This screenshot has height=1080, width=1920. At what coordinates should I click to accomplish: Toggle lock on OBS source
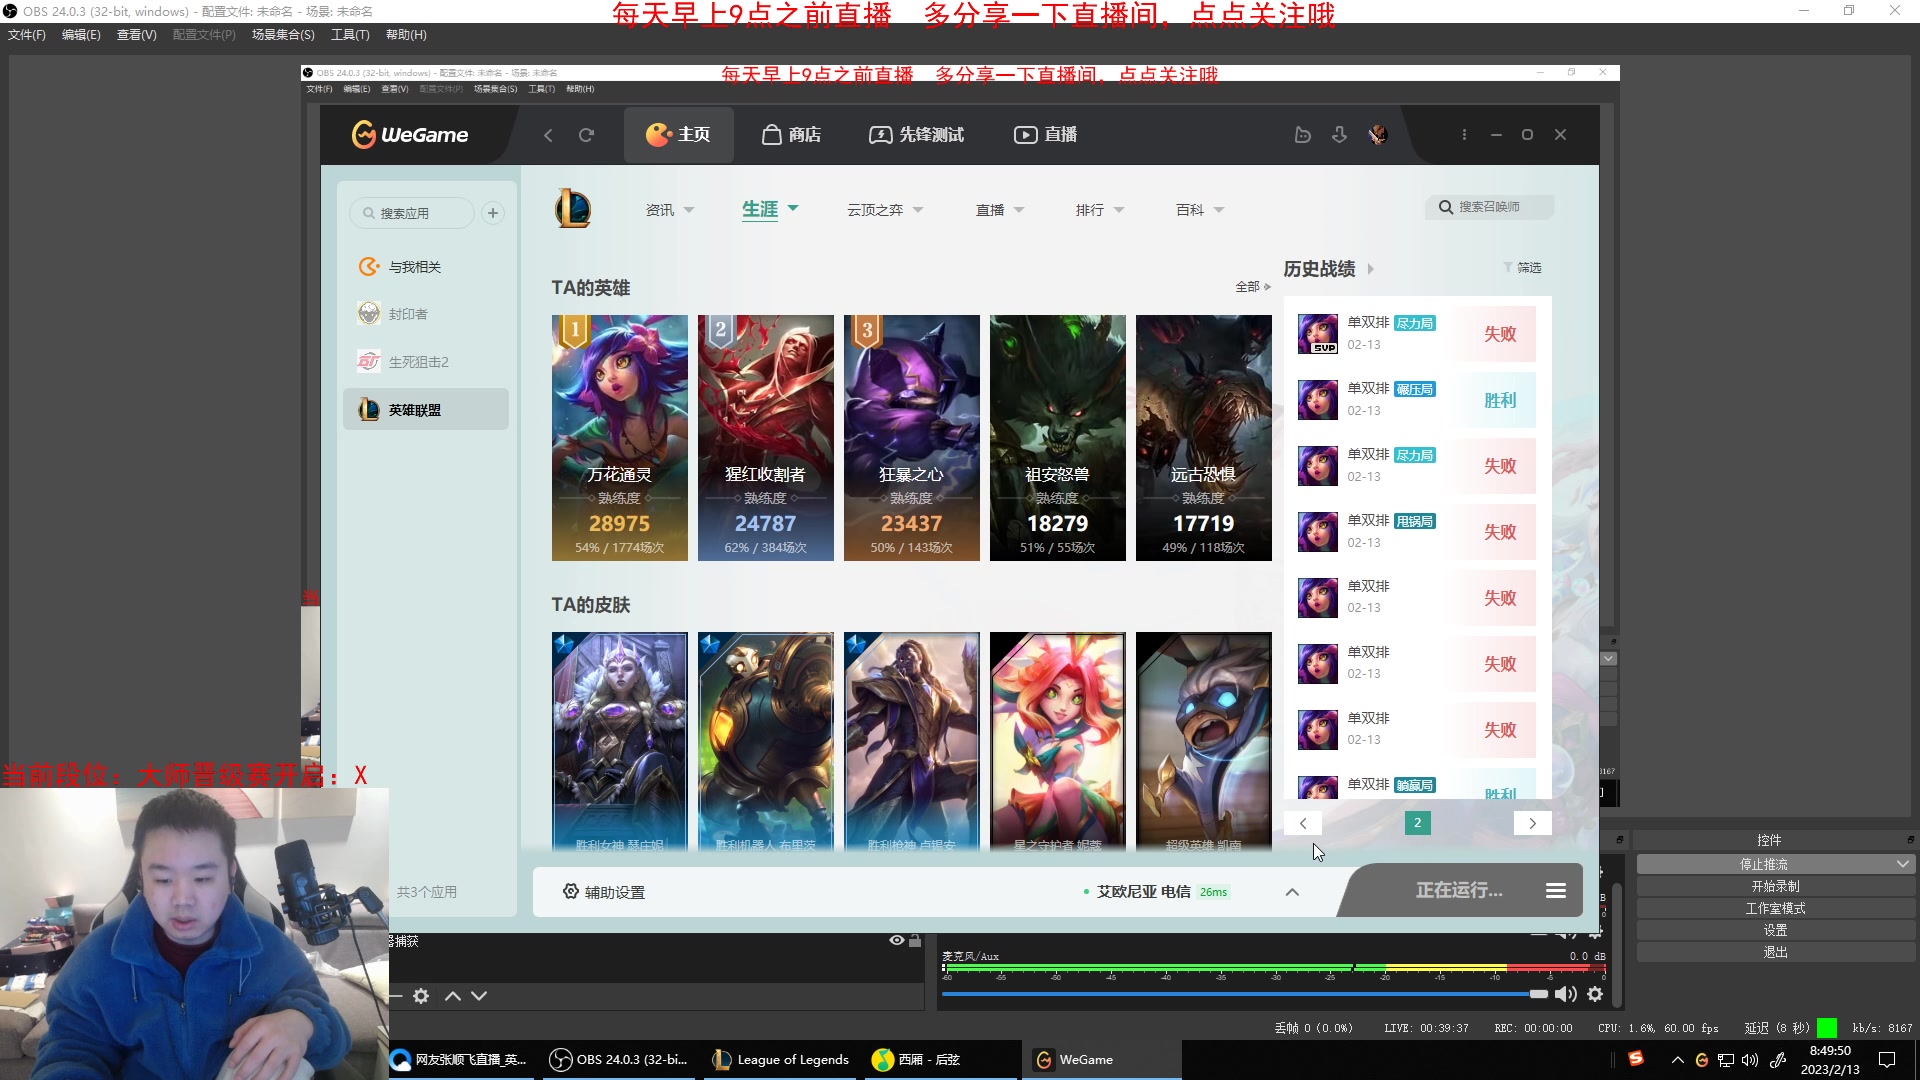(915, 940)
